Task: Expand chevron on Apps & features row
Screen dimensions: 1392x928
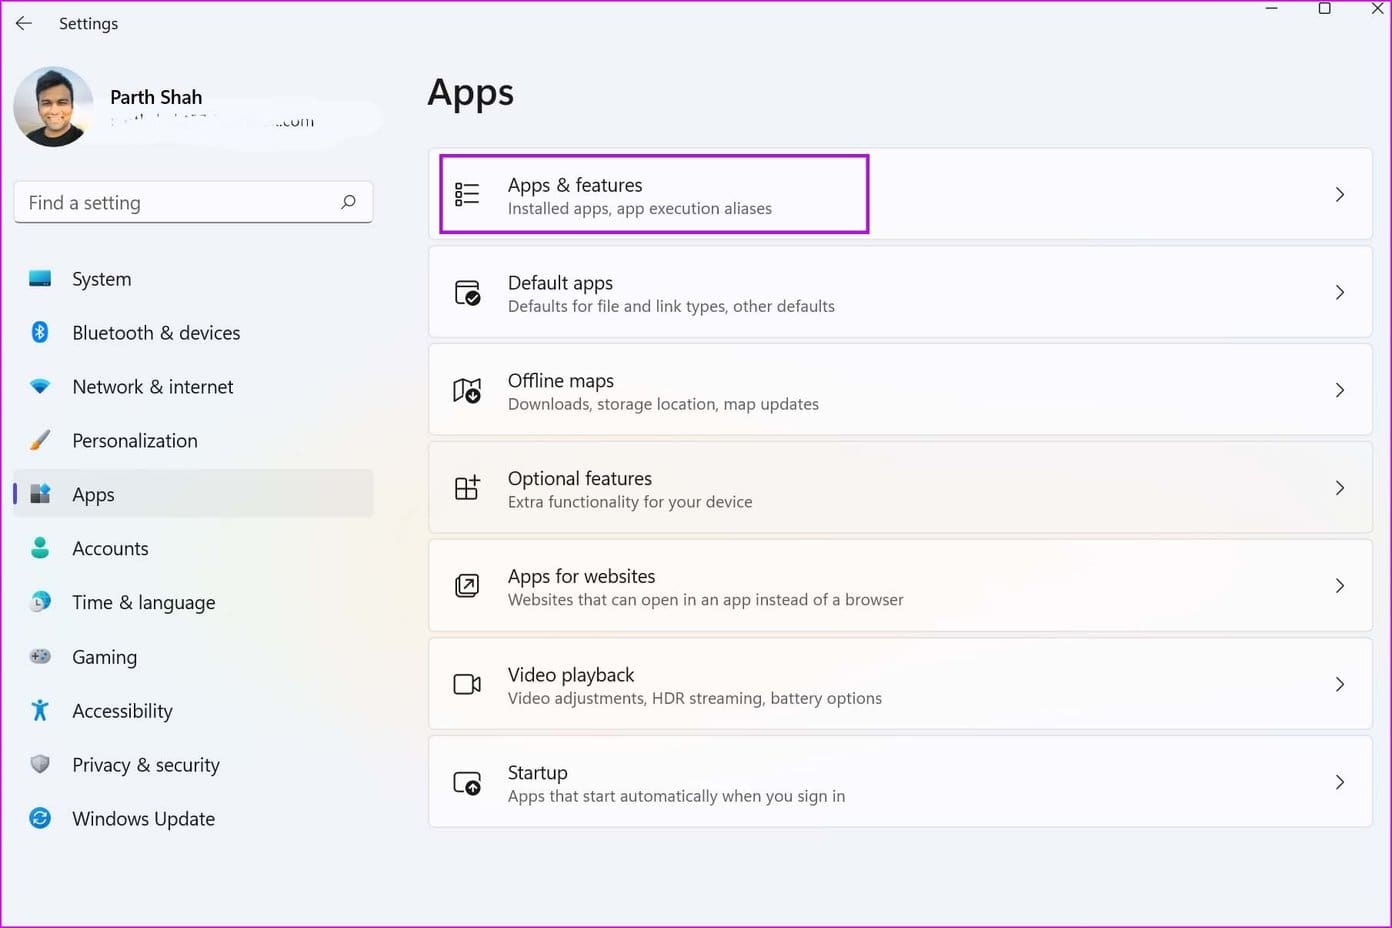Action: click(1340, 194)
